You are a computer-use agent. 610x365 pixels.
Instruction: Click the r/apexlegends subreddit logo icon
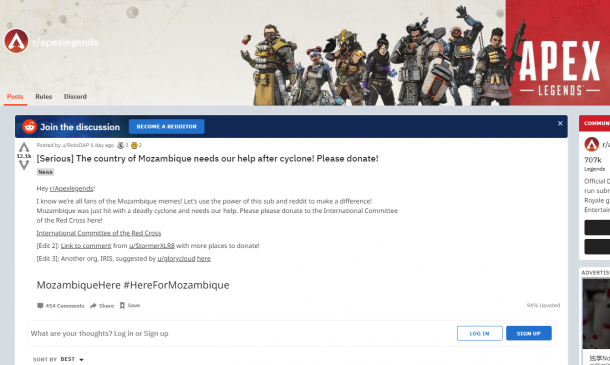(x=16, y=41)
